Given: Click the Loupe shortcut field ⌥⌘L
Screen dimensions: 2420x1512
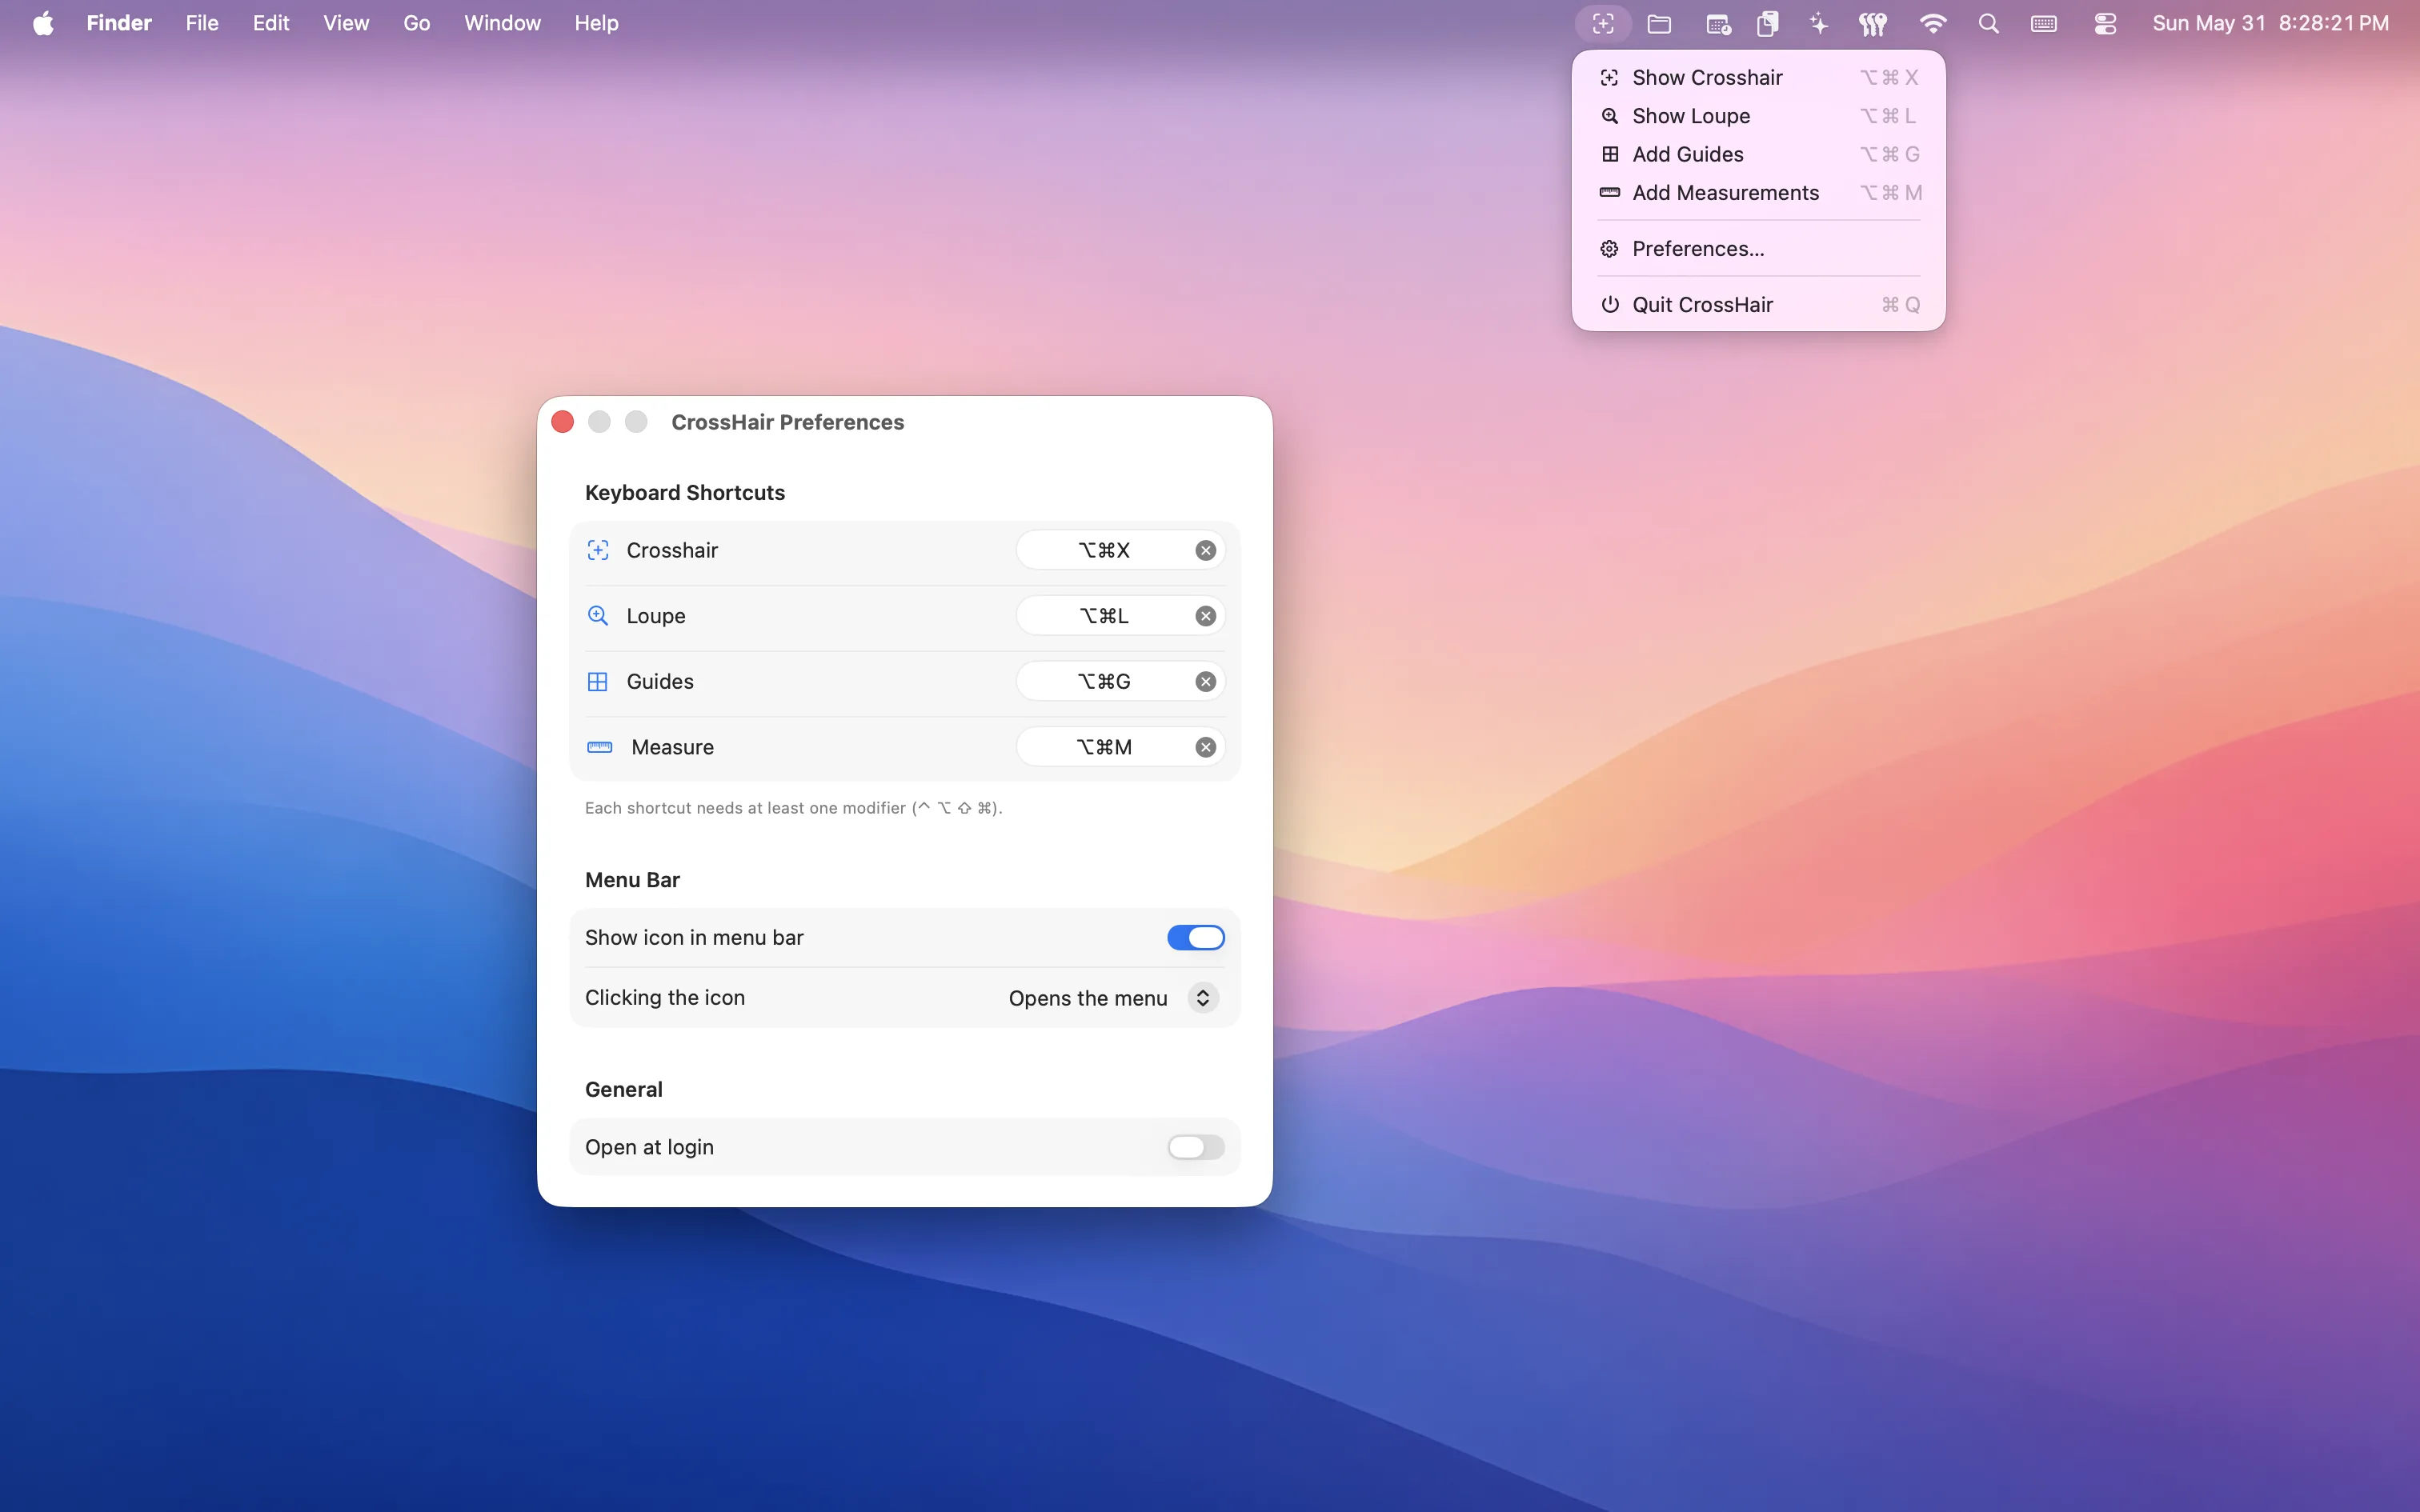Looking at the screenshot, I should [1121, 616].
